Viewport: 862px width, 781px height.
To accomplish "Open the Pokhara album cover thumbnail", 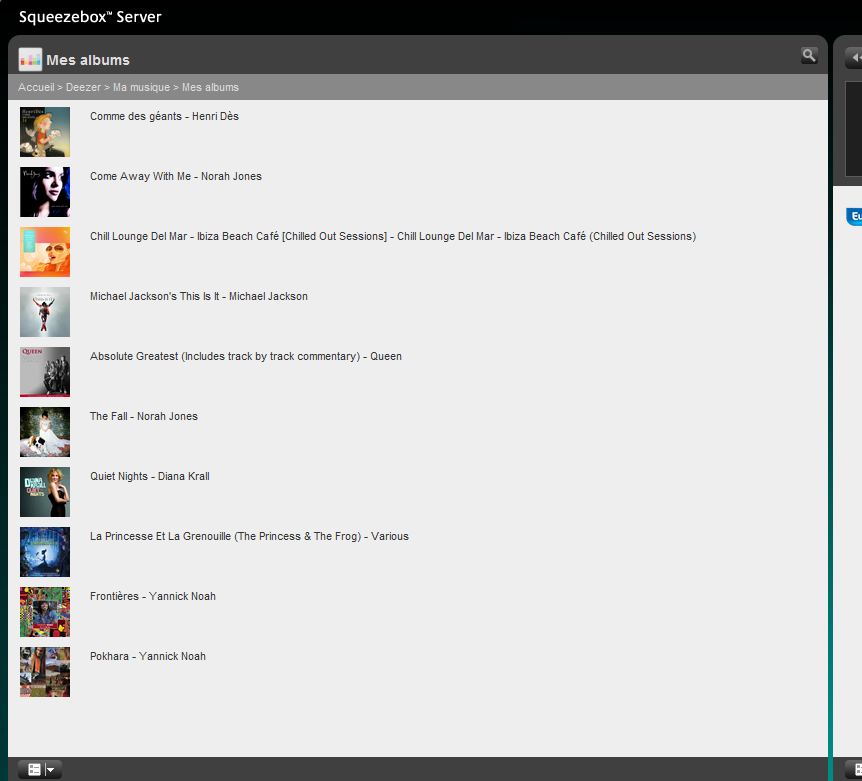I will click(x=45, y=672).
